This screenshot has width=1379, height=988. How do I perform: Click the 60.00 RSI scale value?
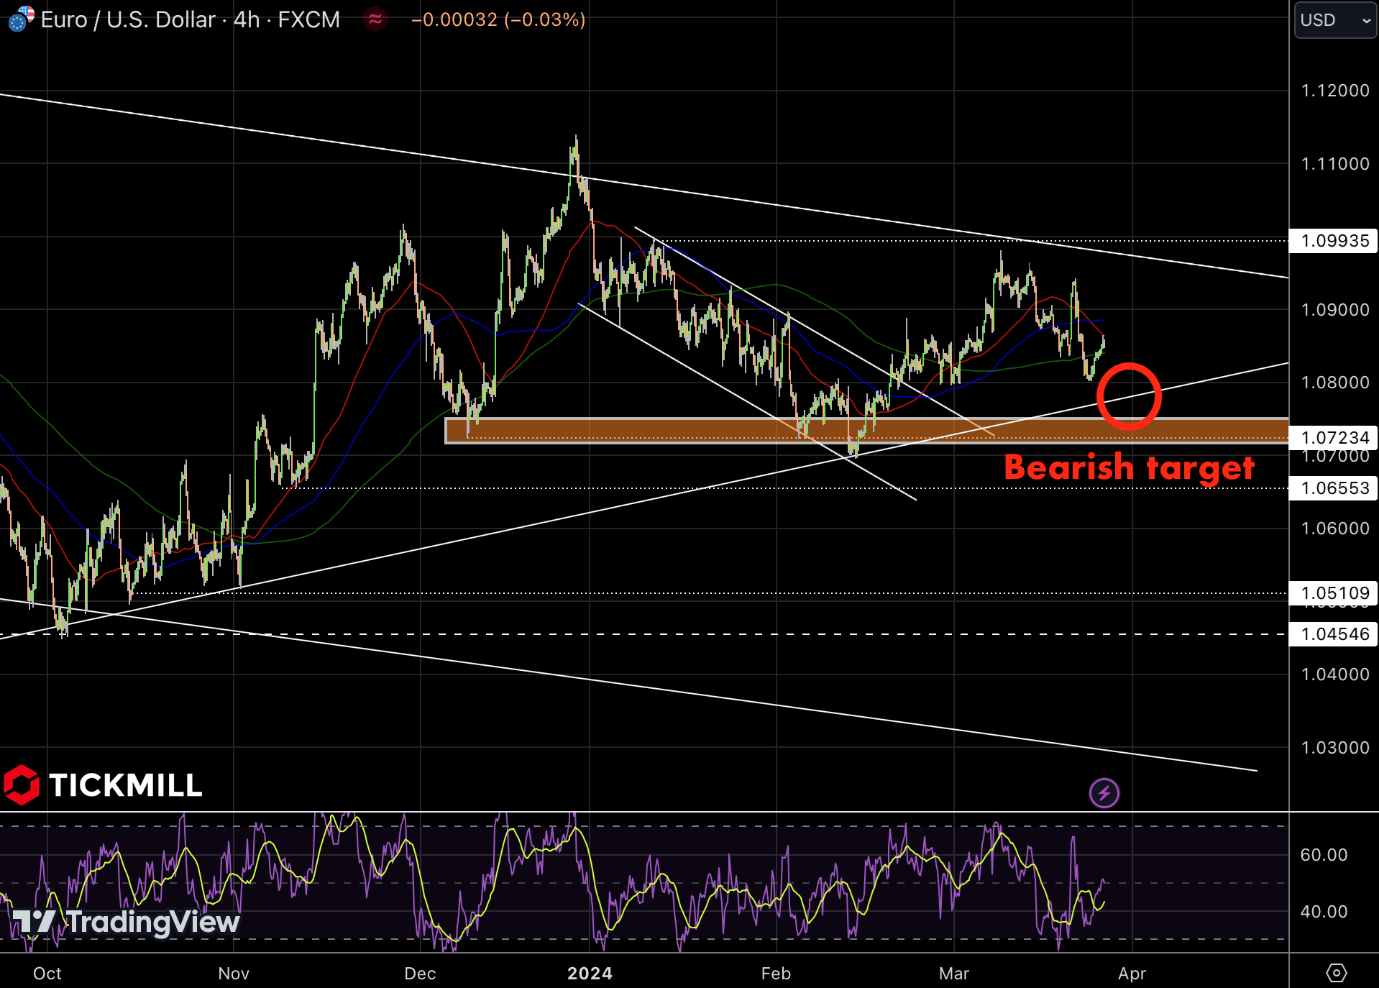1324,855
